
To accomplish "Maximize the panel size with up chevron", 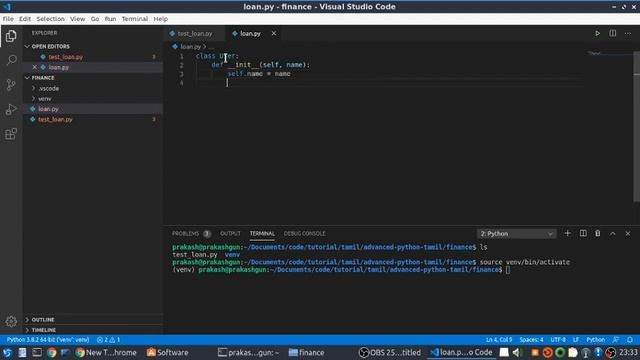I will (613, 233).
